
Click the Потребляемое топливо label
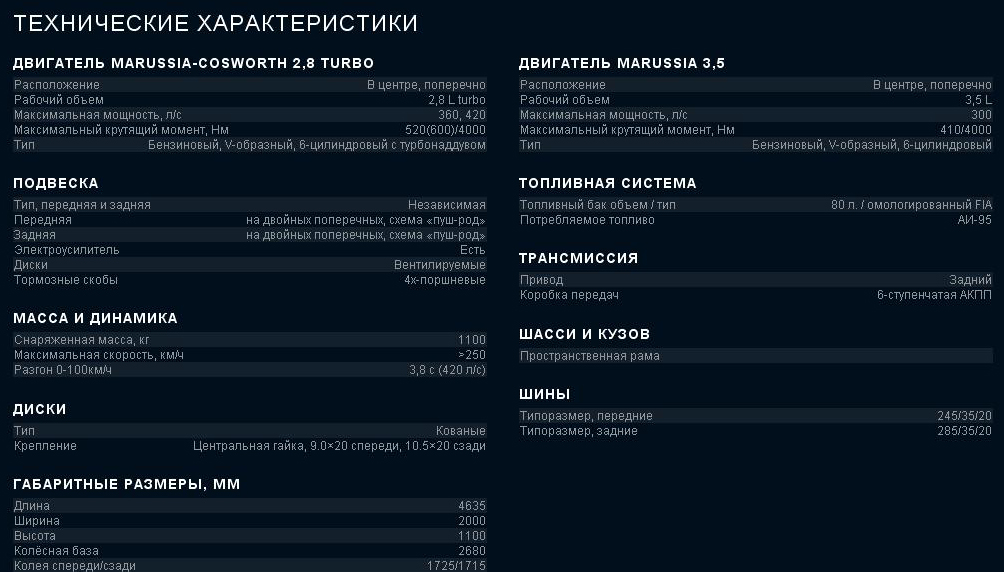coord(587,220)
